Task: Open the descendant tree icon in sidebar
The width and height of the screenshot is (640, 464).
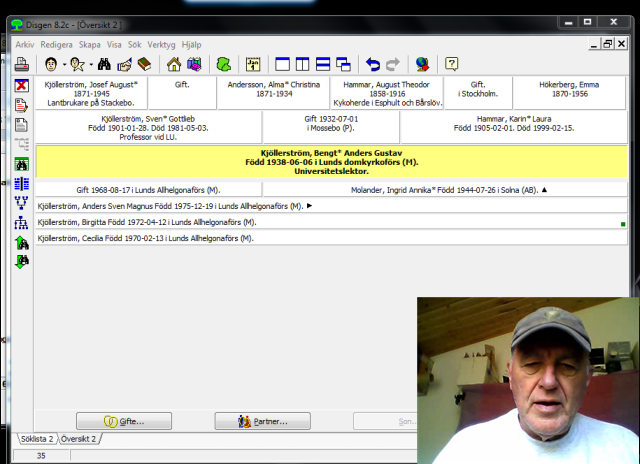Action: click(x=22, y=223)
